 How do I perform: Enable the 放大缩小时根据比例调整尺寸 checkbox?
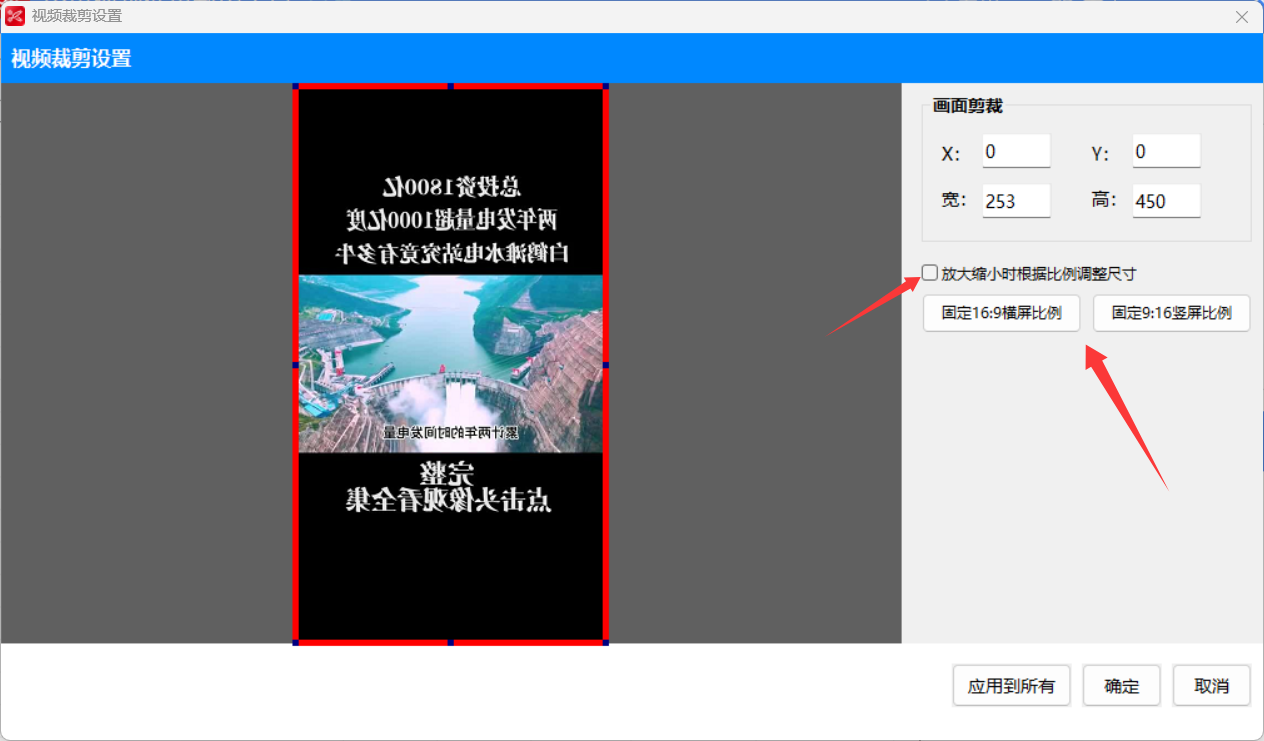[930, 273]
